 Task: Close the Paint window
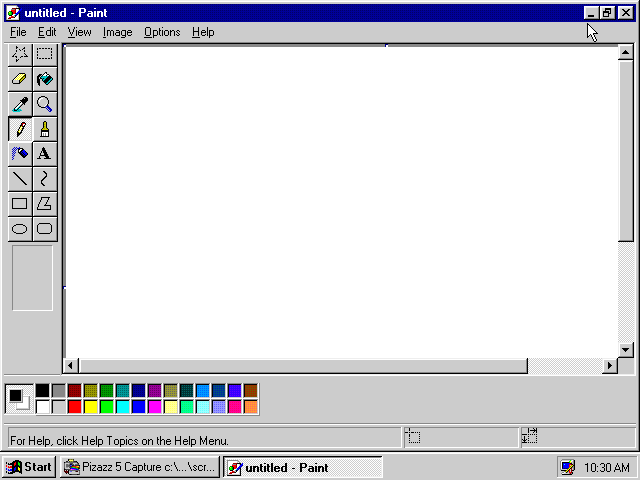(625, 13)
